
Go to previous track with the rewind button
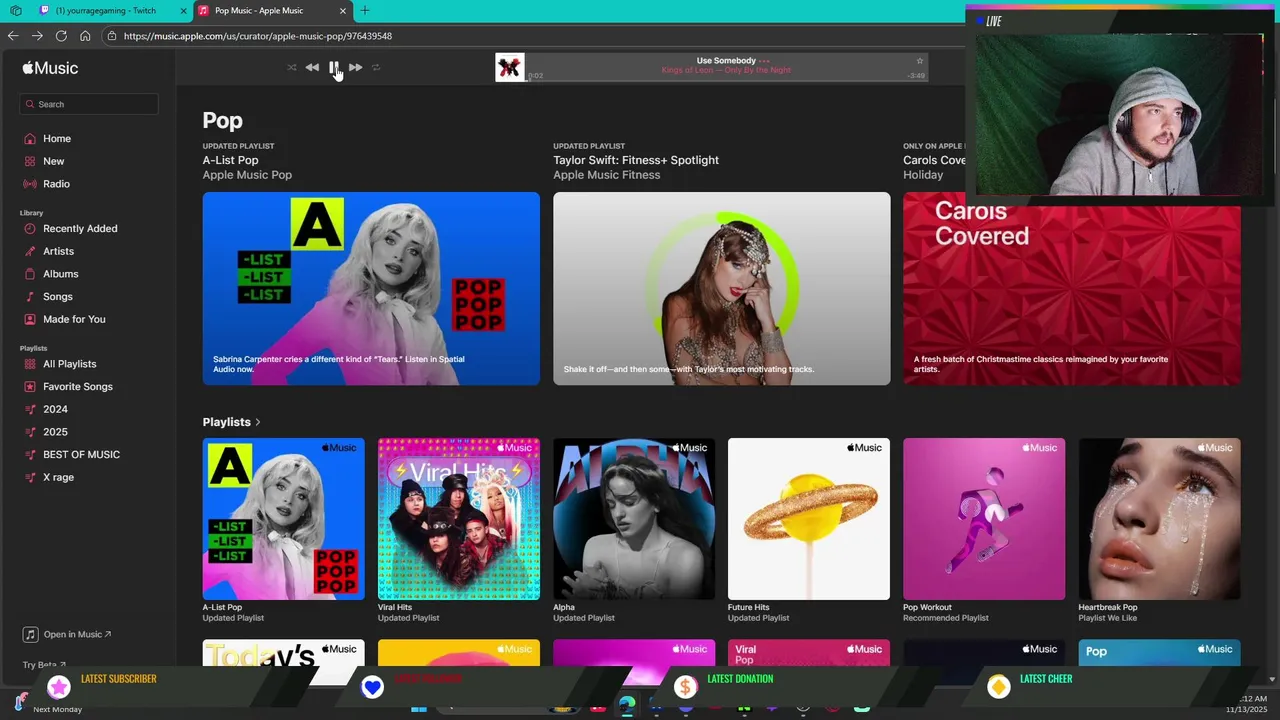pos(312,67)
